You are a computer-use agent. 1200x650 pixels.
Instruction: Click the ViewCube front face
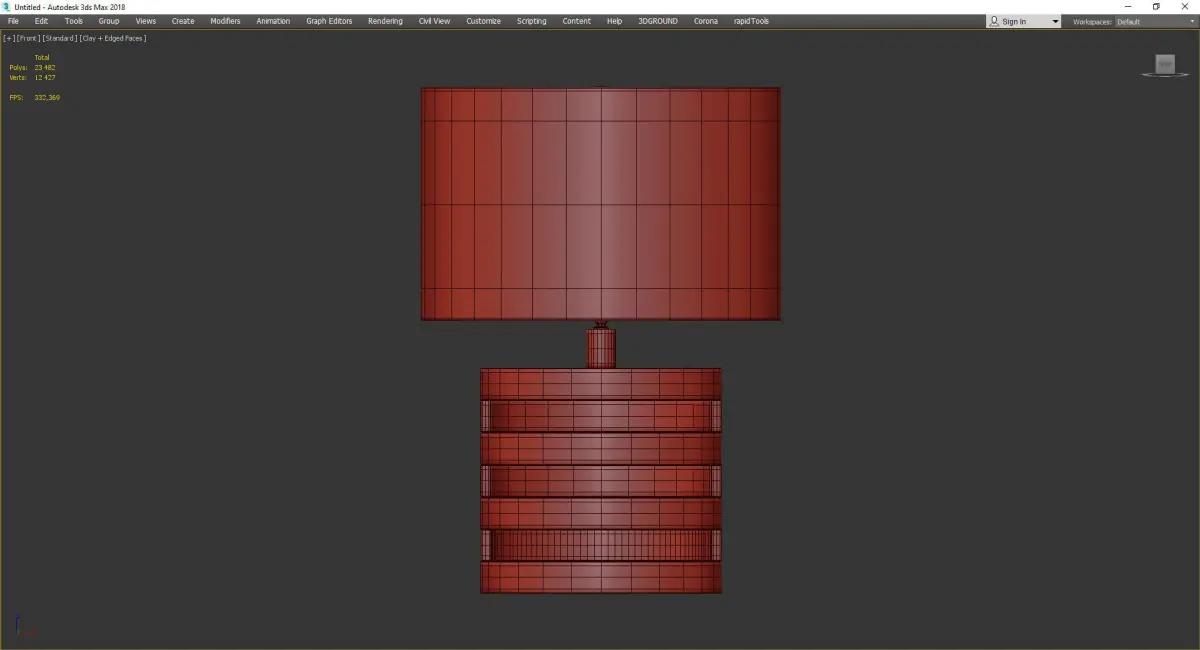[1164, 64]
